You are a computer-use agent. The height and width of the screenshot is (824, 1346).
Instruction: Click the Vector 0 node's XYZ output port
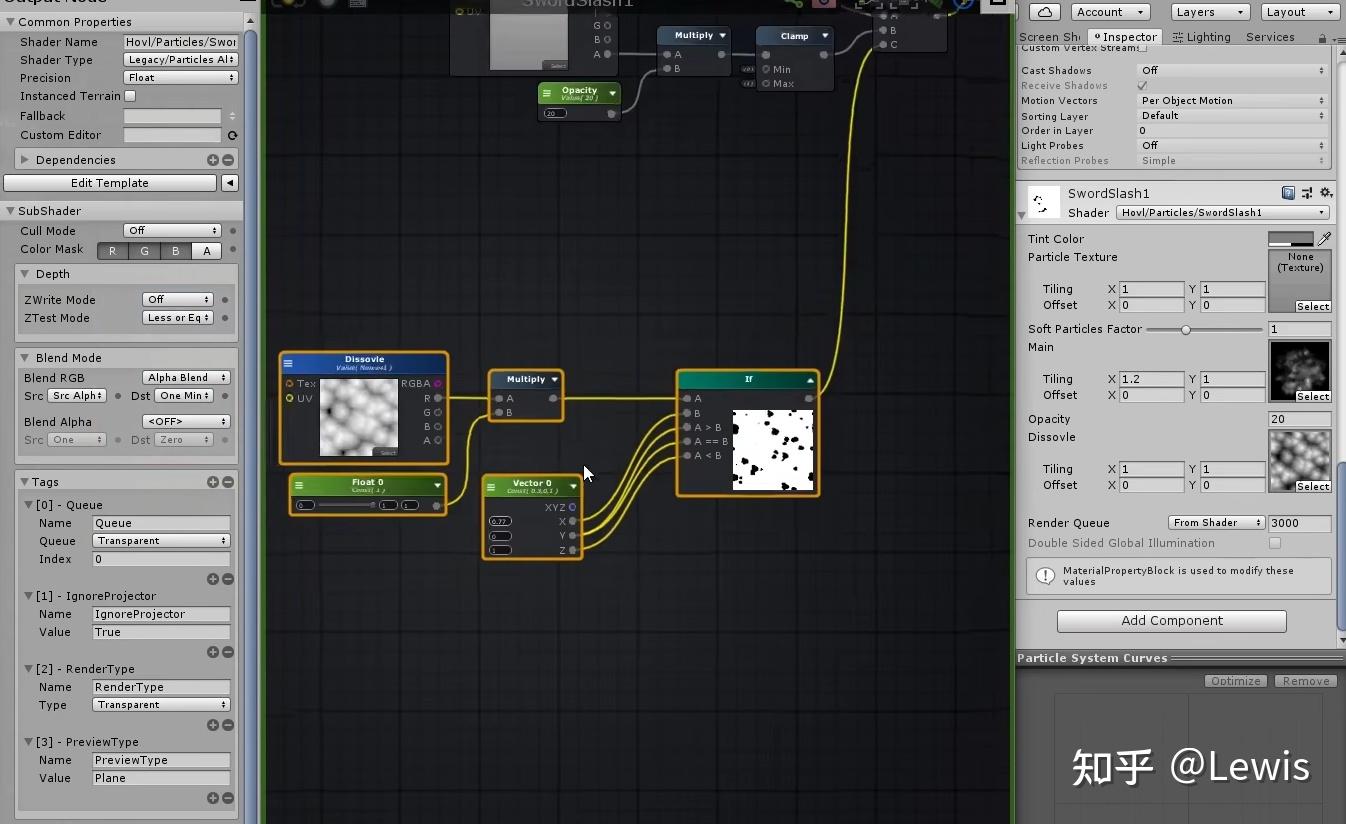pos(573,508)
